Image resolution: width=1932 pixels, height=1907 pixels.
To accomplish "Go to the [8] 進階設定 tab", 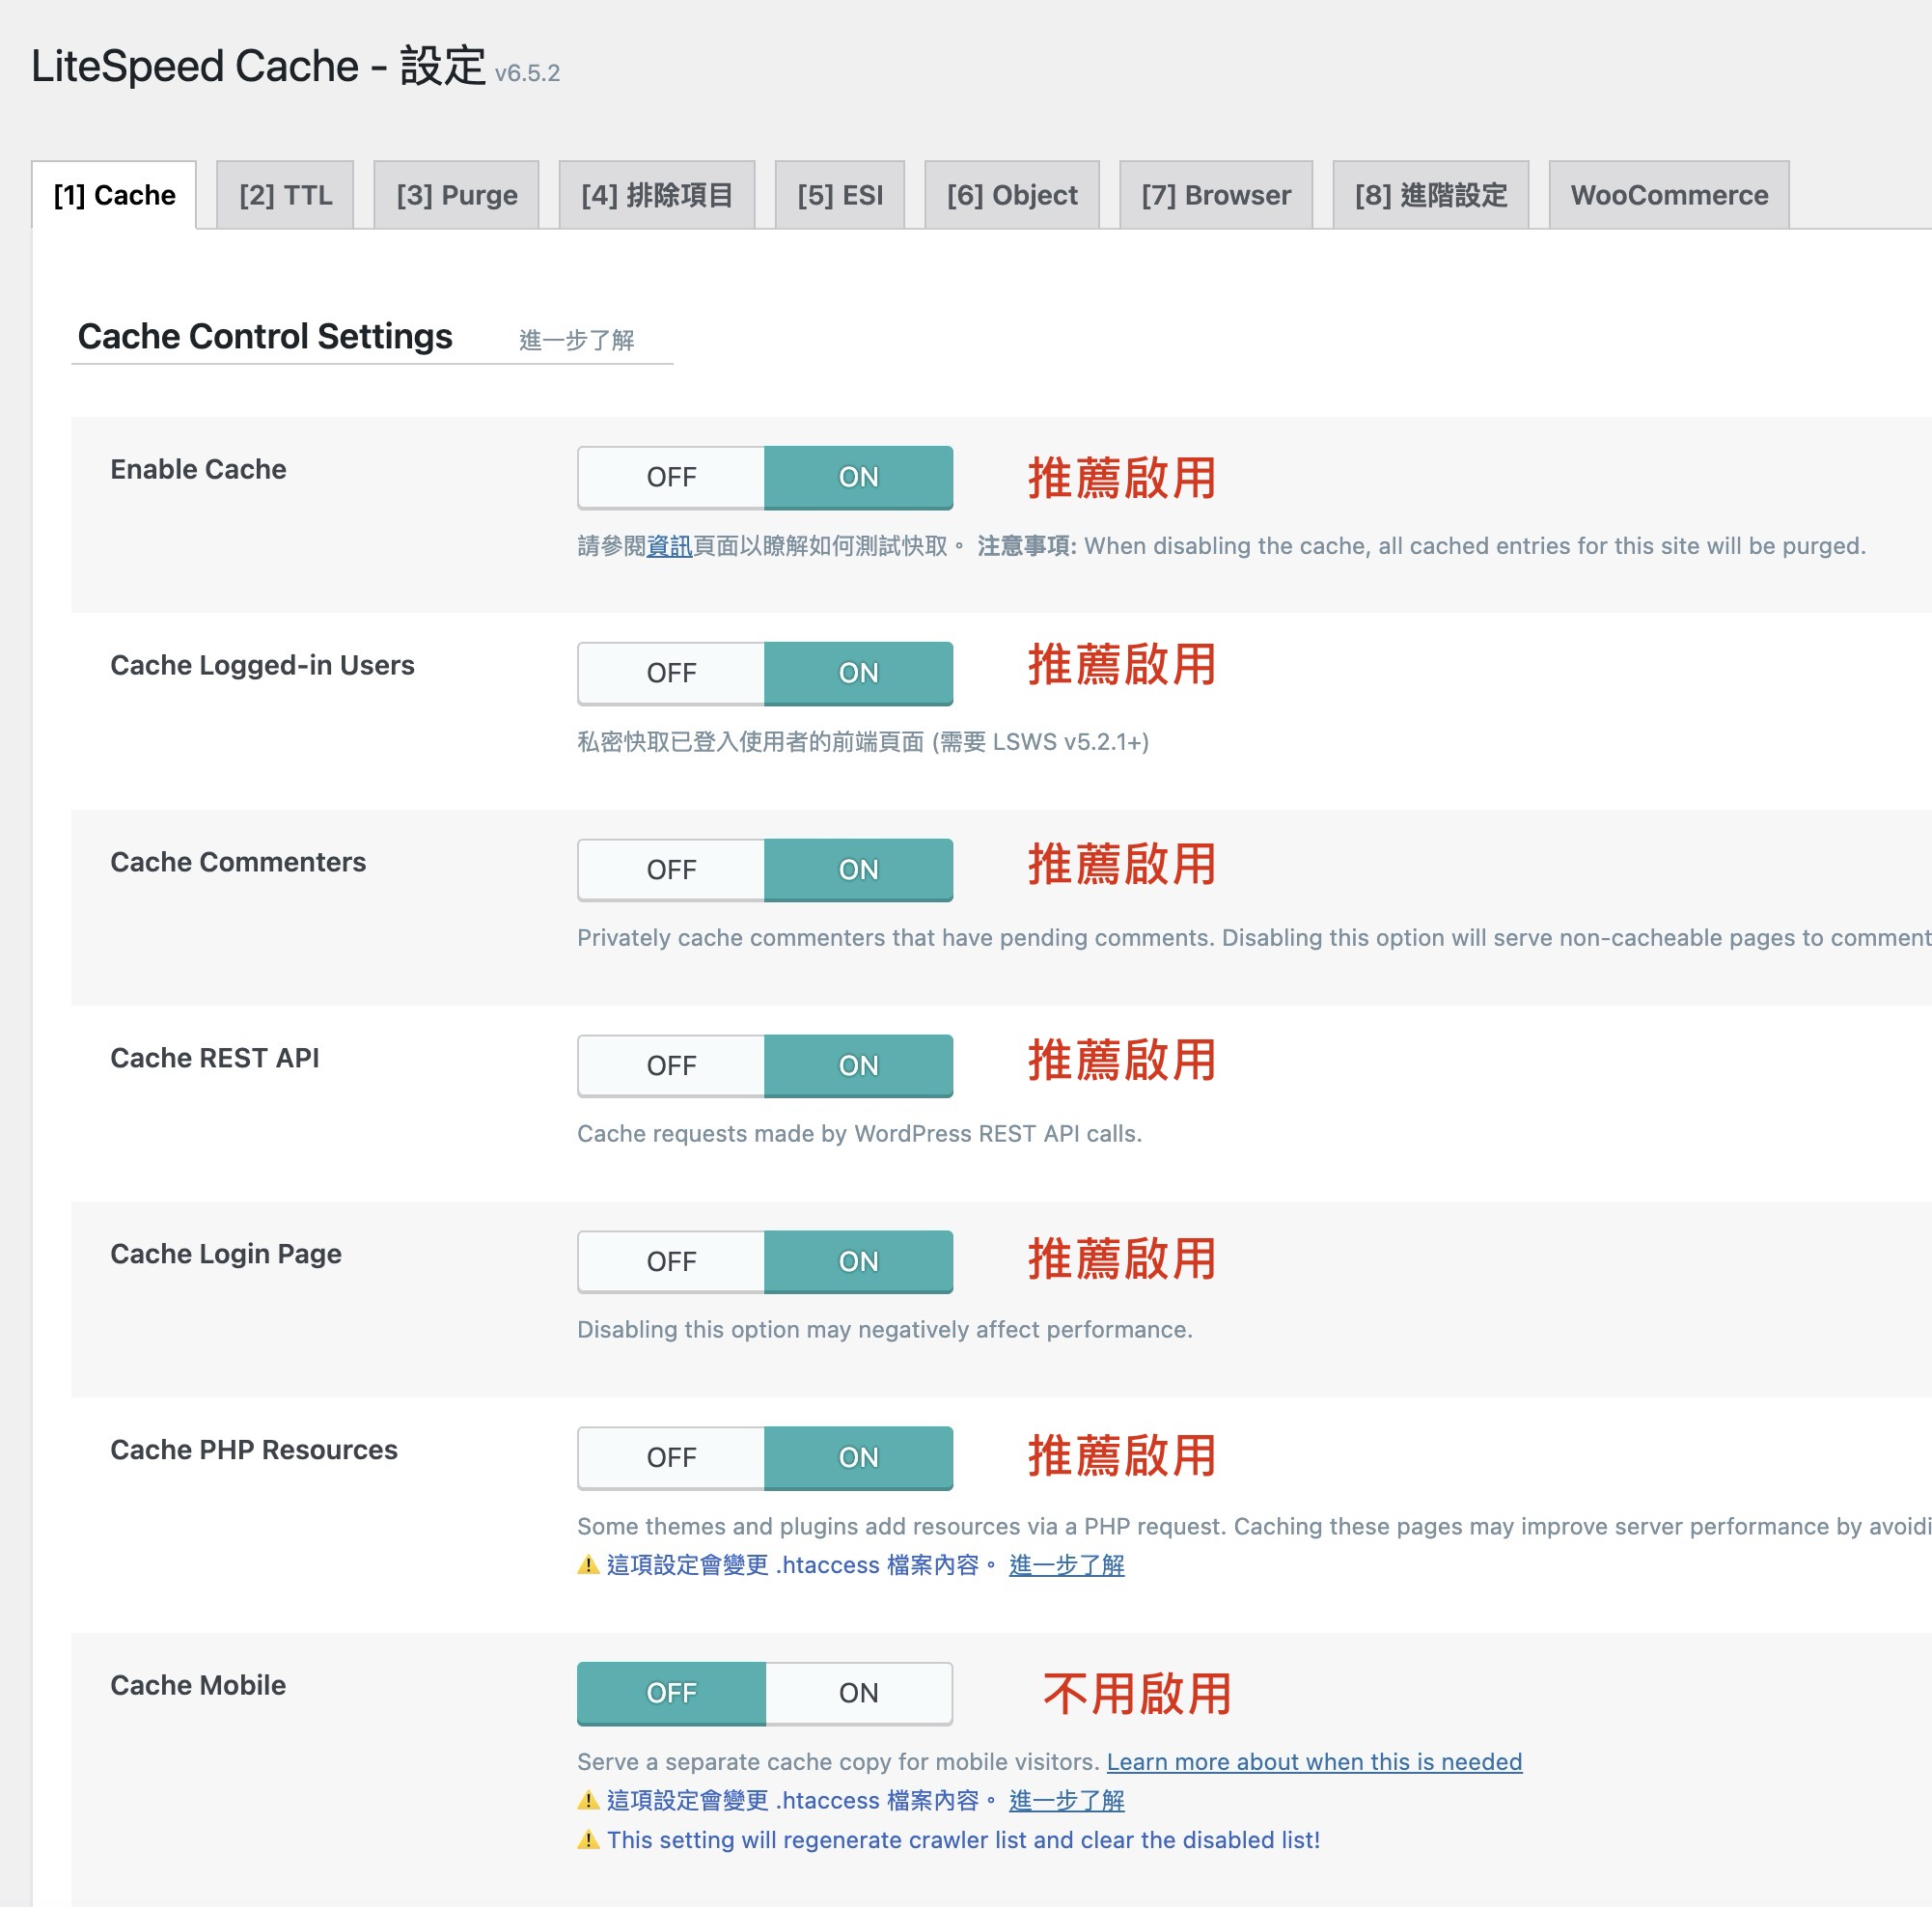I will (1430, 195).
